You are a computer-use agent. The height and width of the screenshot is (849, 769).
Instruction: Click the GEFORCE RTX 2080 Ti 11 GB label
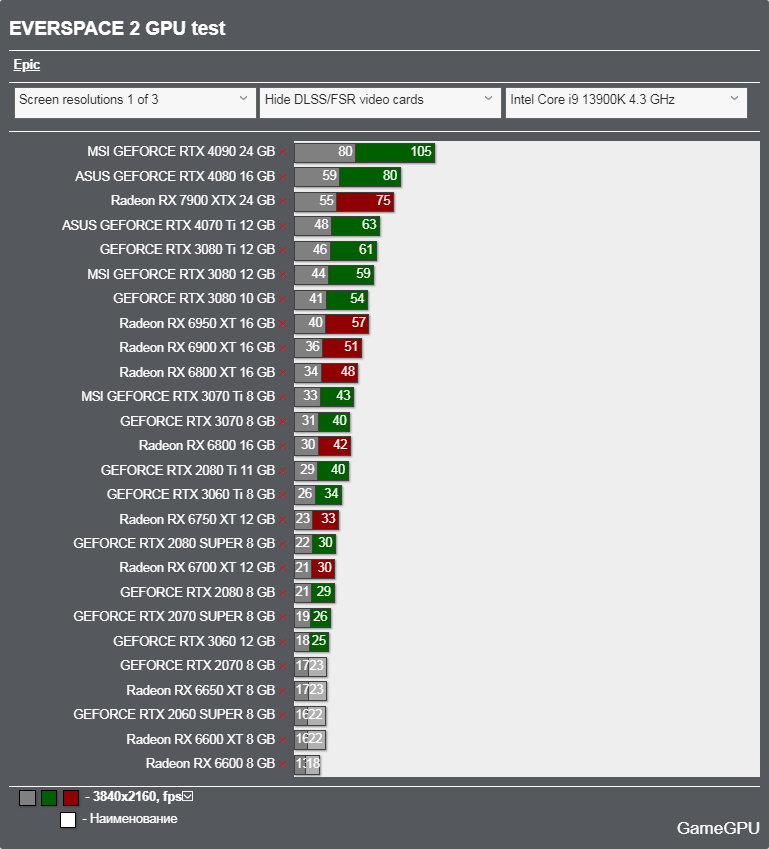188,470
